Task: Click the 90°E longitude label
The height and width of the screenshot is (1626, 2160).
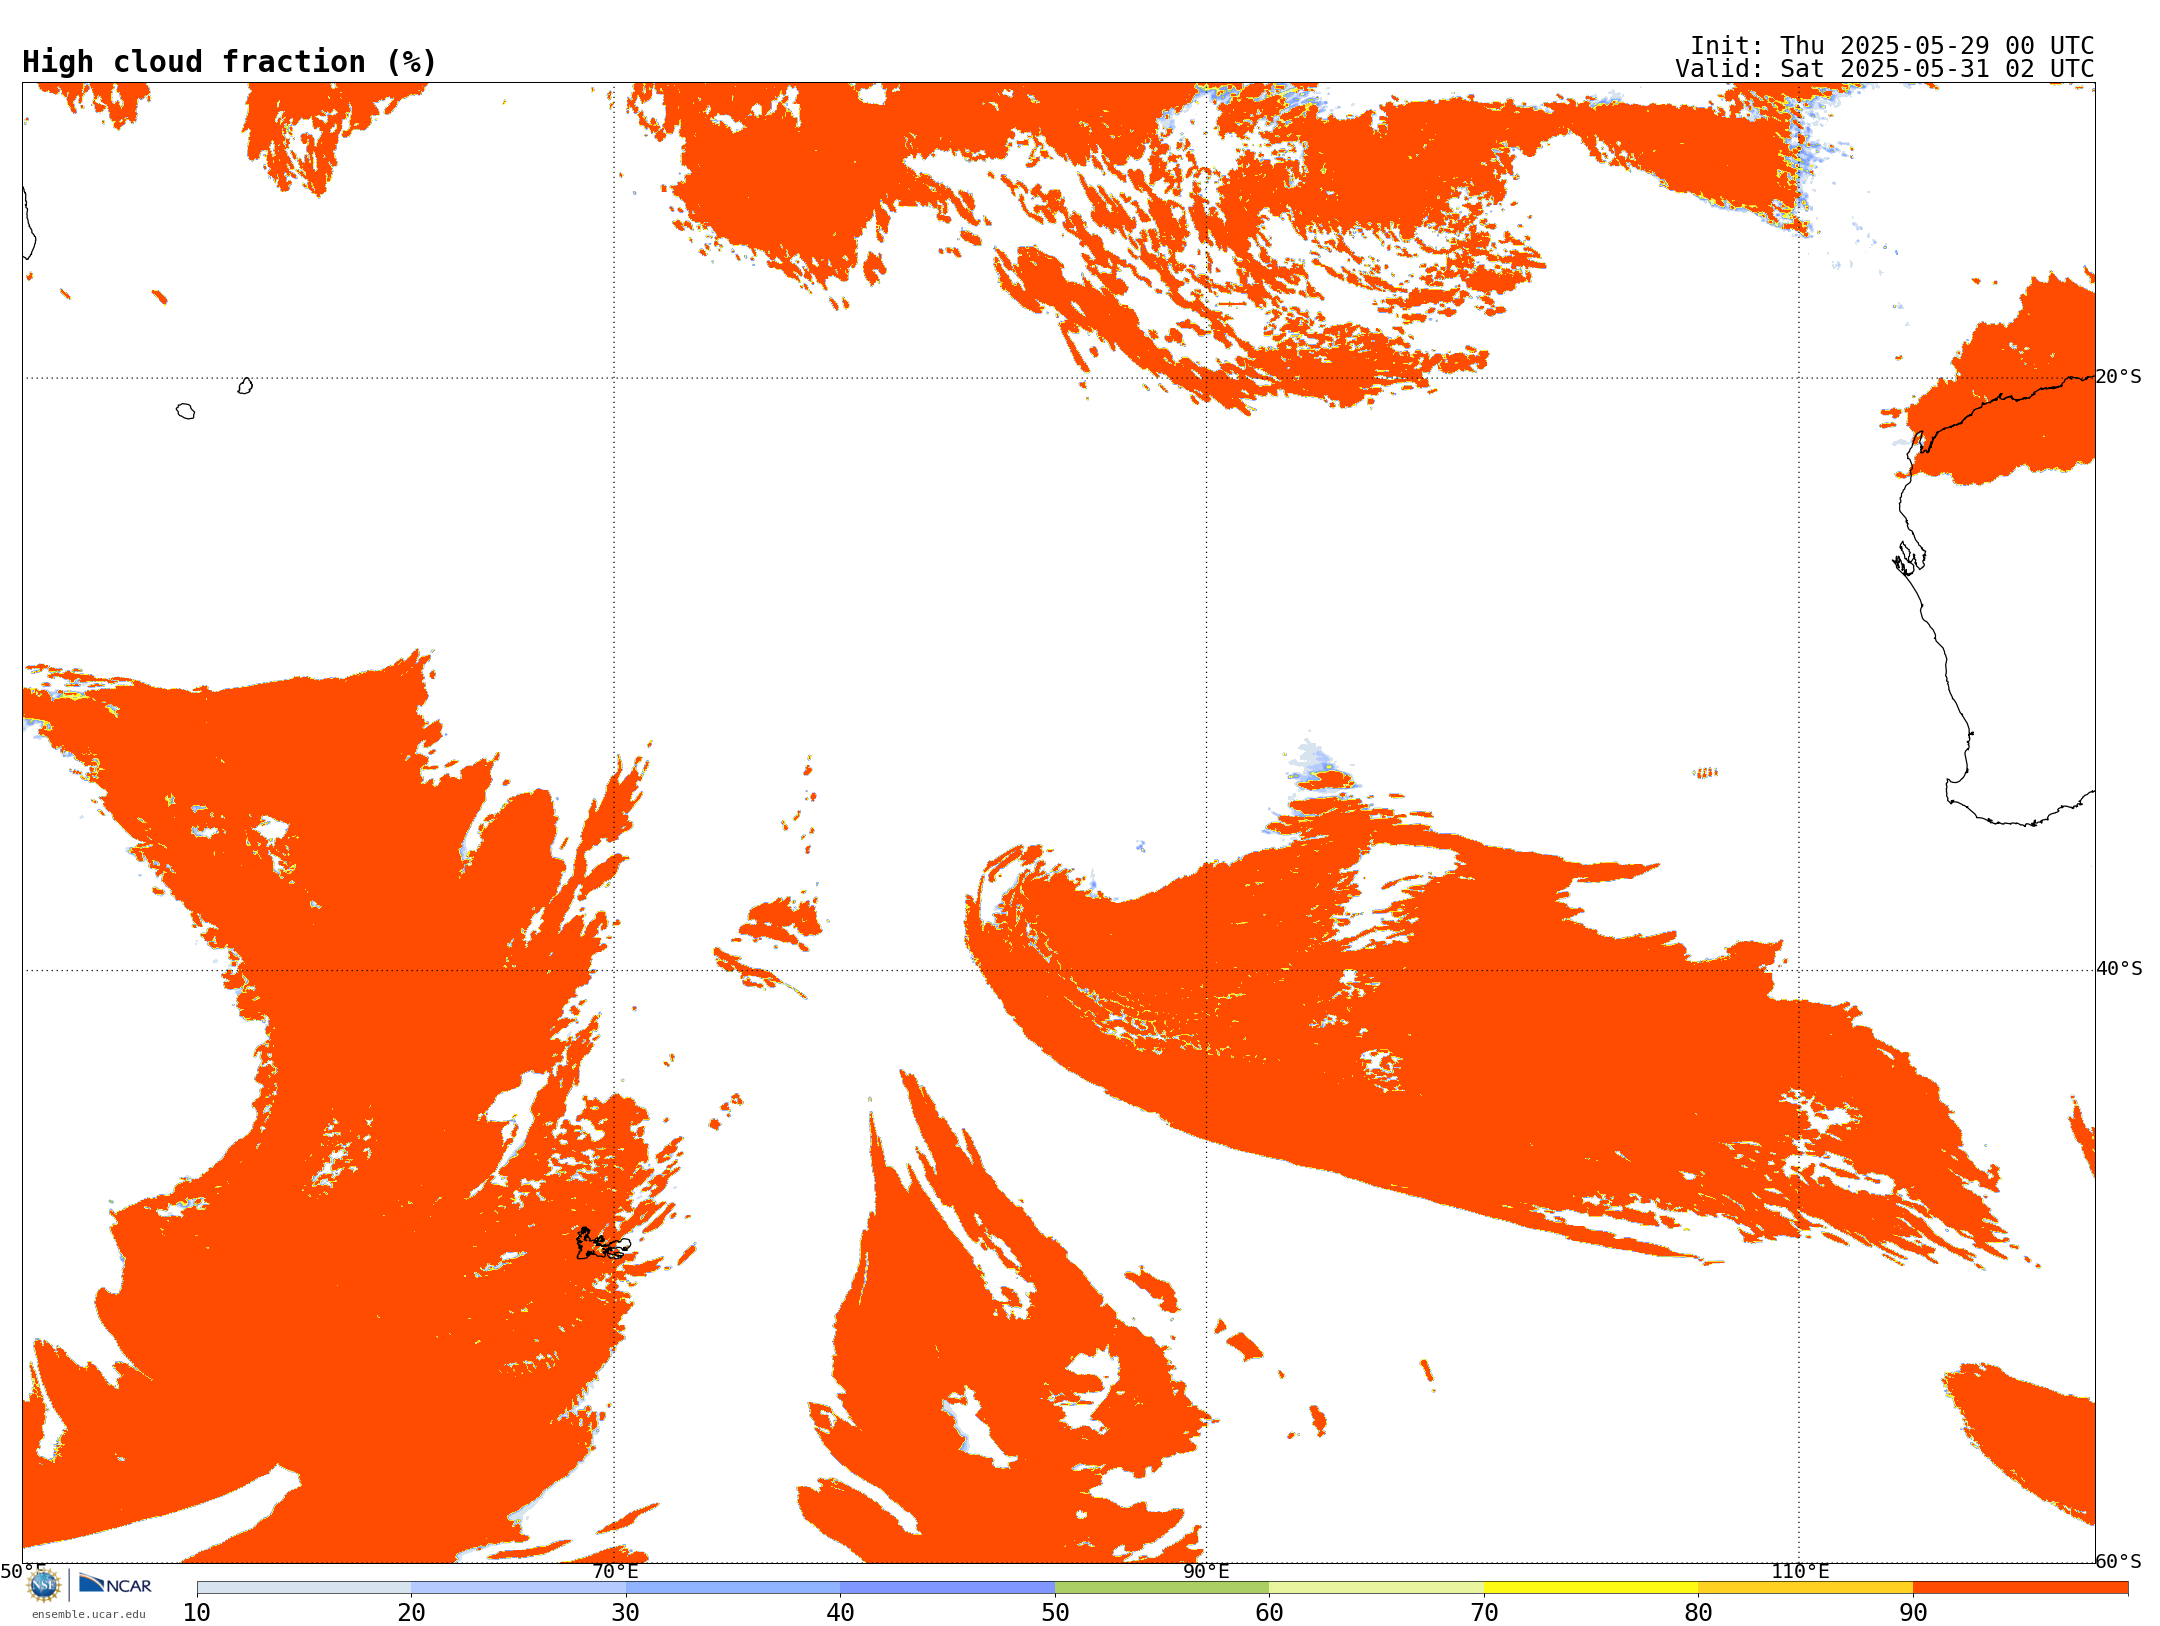Action: point(1206,1571)
